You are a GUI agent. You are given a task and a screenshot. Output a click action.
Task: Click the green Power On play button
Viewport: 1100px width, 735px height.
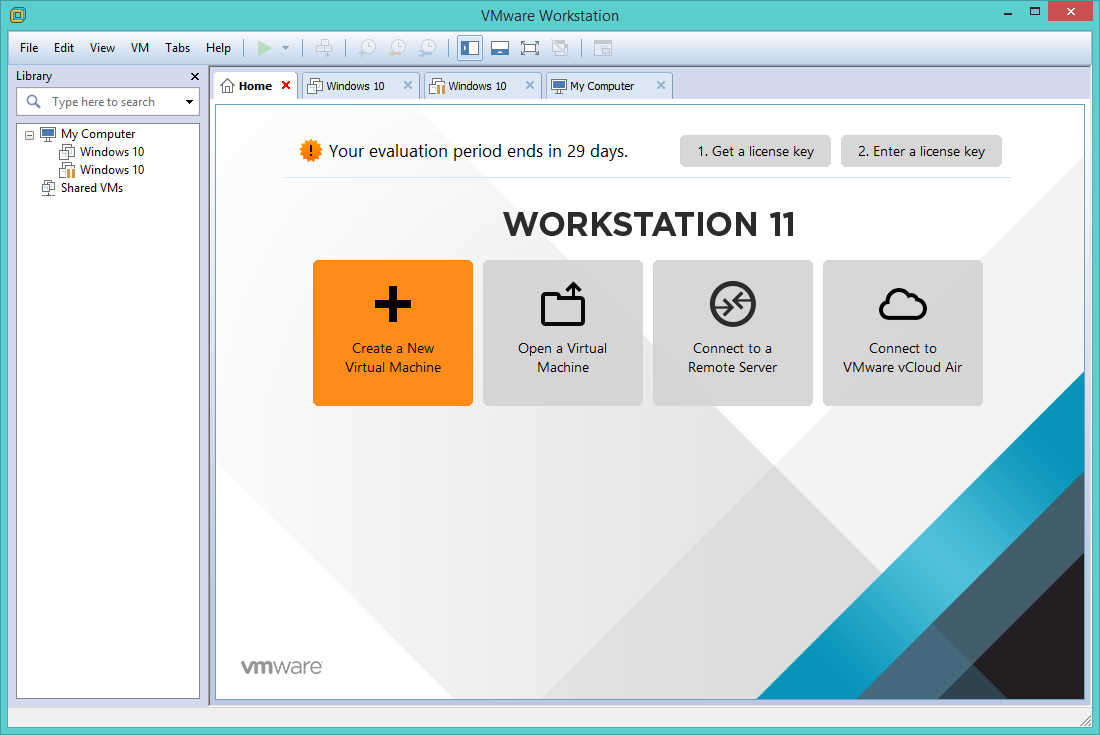[x=264, y=48]
